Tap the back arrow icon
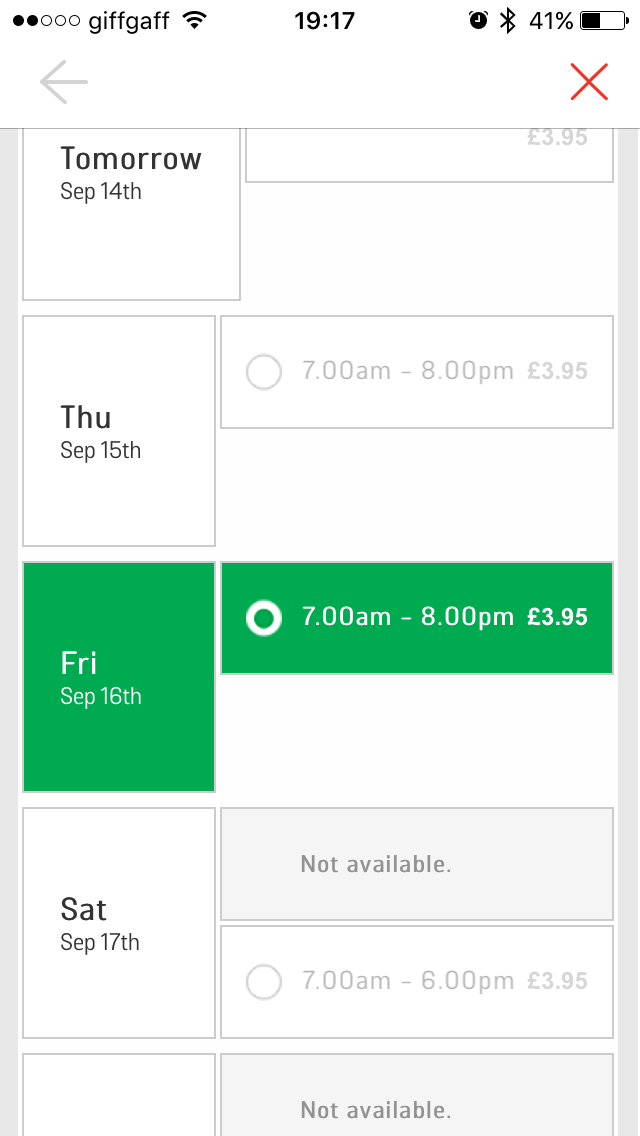Image resolution: width=640 pixels, height=1136 pixels. pyautogui.click(x=64, y=82)
